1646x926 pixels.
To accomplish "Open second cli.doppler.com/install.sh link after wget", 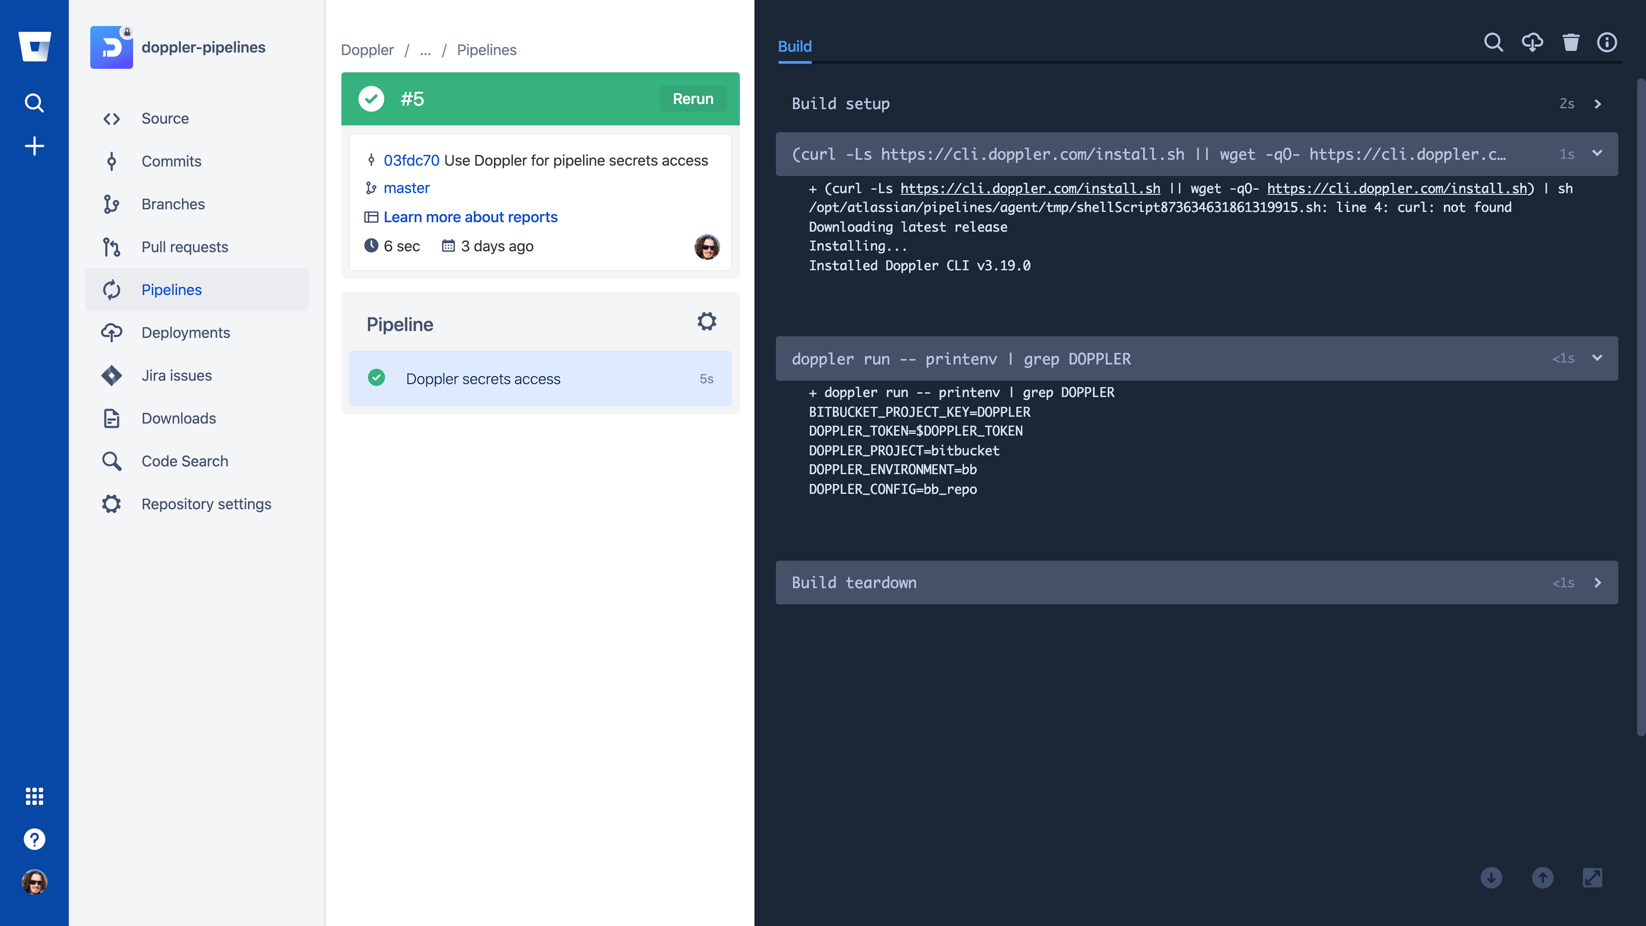I will [1397, 188].
